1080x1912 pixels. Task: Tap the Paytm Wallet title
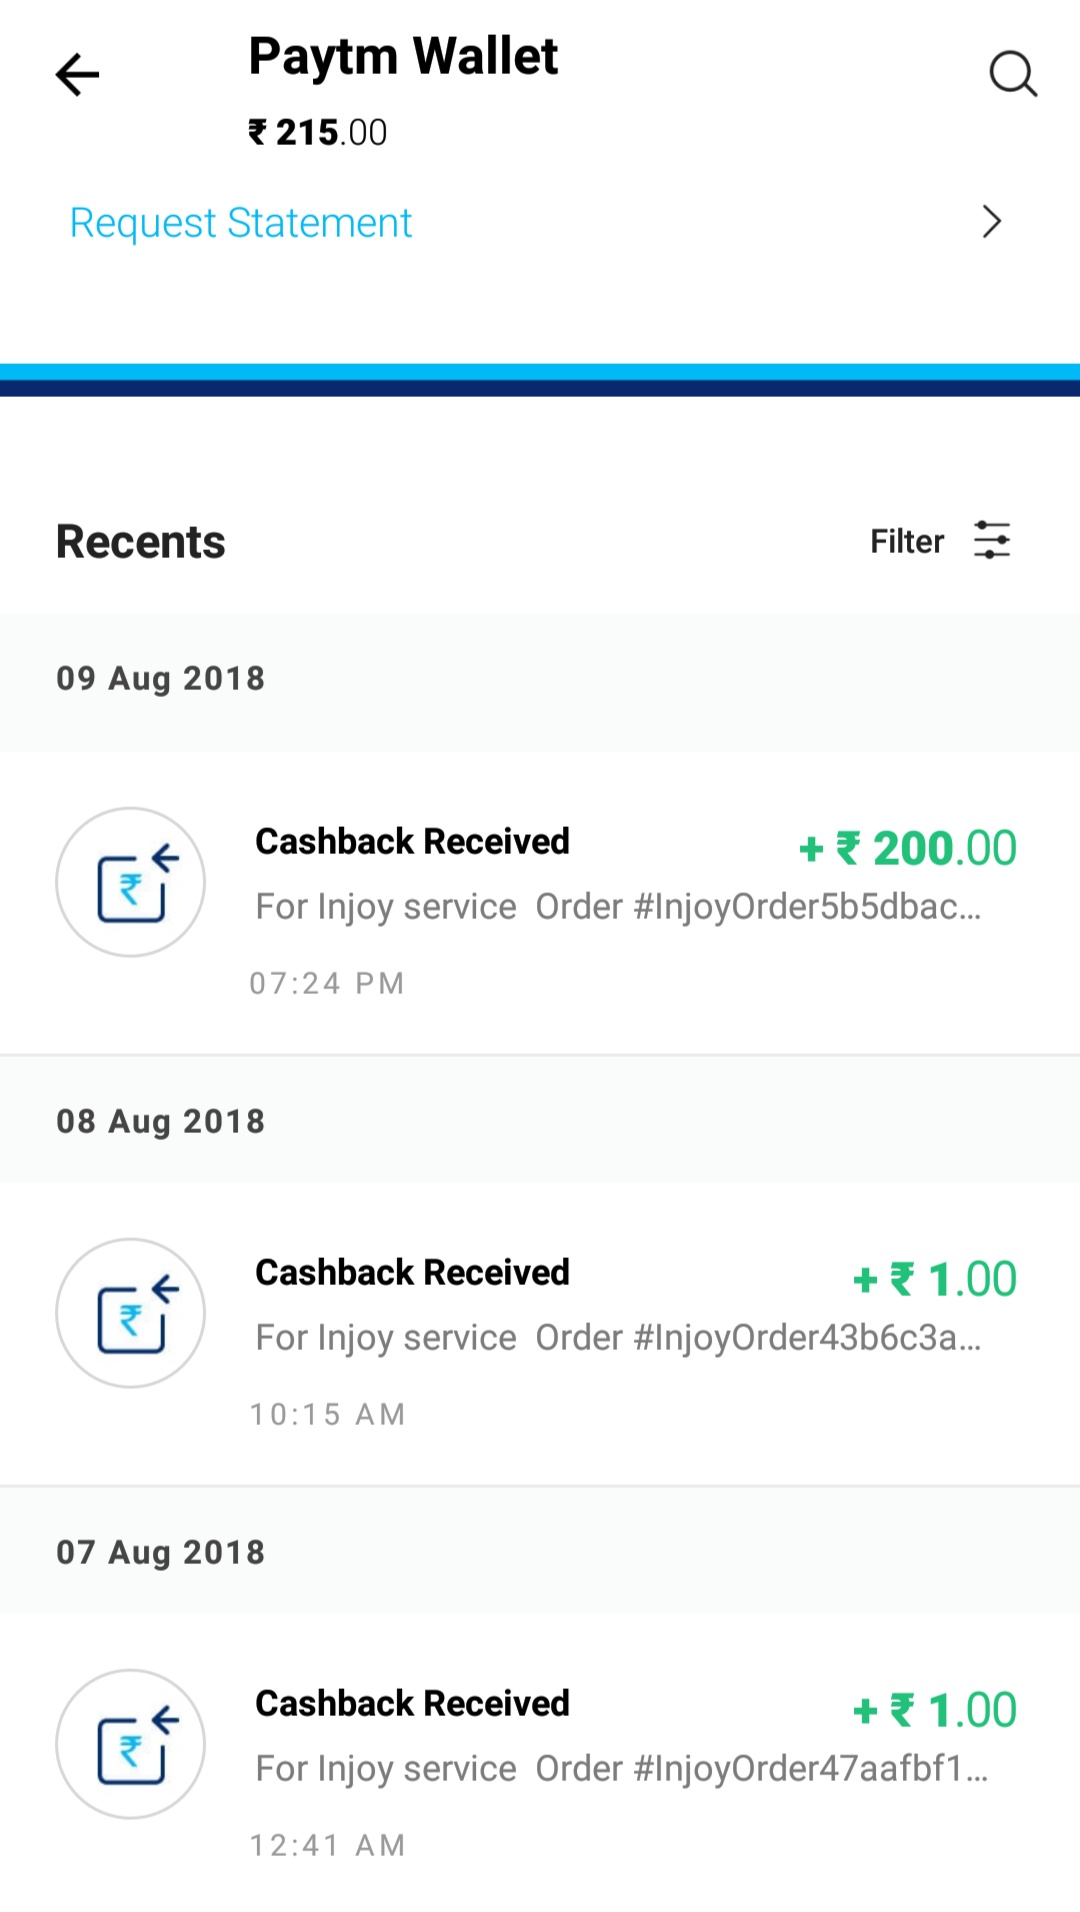403,56
